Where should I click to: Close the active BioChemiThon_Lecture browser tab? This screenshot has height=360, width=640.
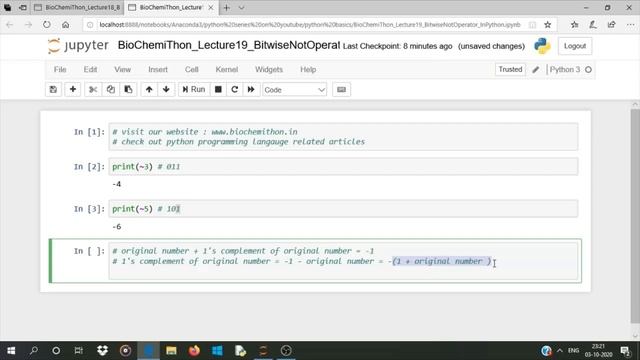tap(211, 7)
